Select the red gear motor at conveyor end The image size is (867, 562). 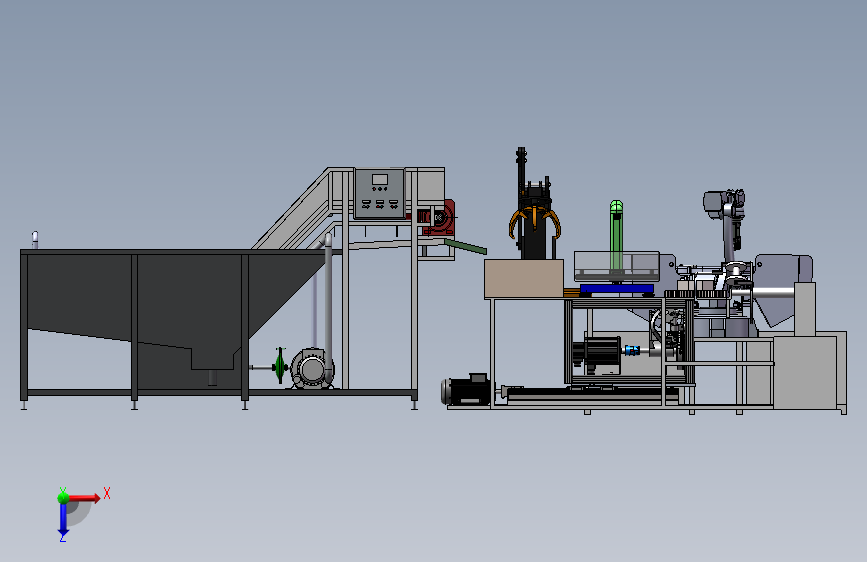point(438,218)
